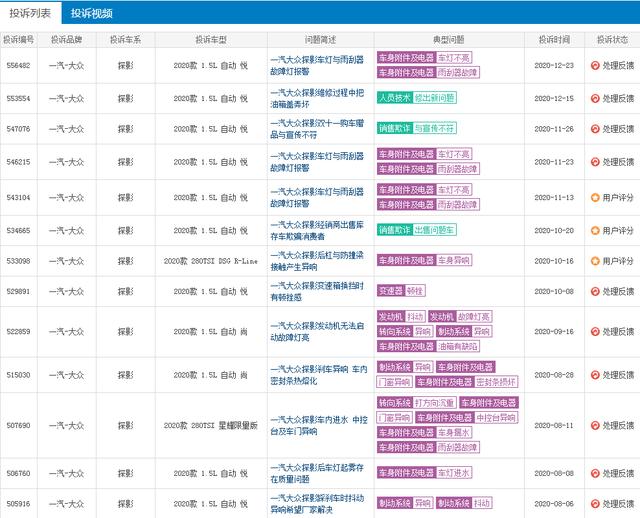Click 一汽-大众 brand in row 515030

click(67, 375)
